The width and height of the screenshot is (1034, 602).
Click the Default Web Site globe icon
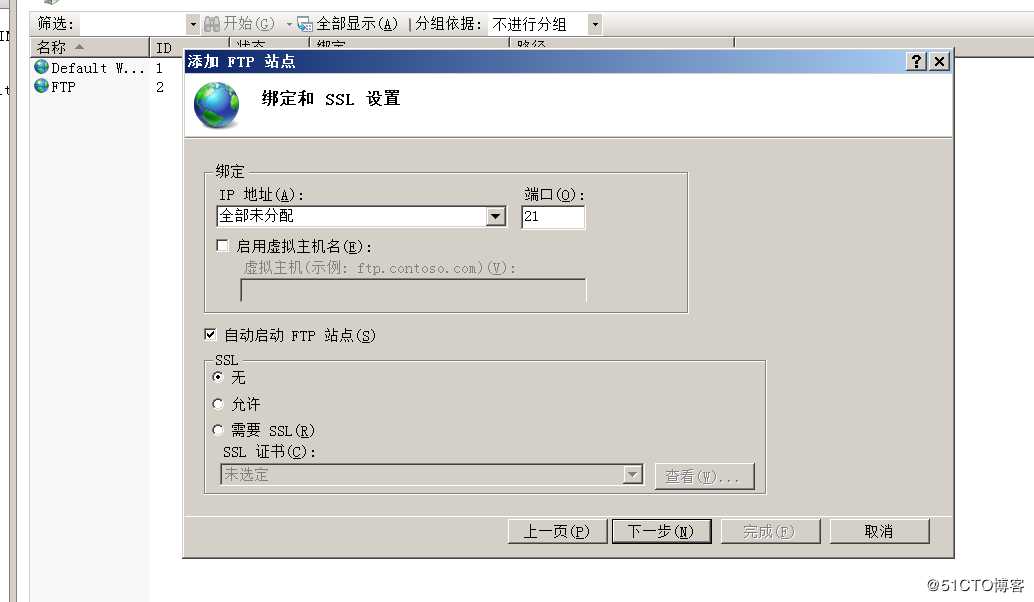point(42,67)
